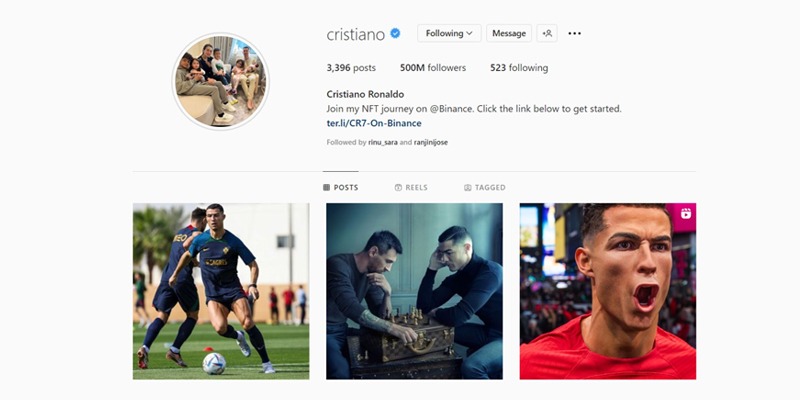Click the chevron arrow in Following button
Viewport: 800px width, 400px height.
469,33
